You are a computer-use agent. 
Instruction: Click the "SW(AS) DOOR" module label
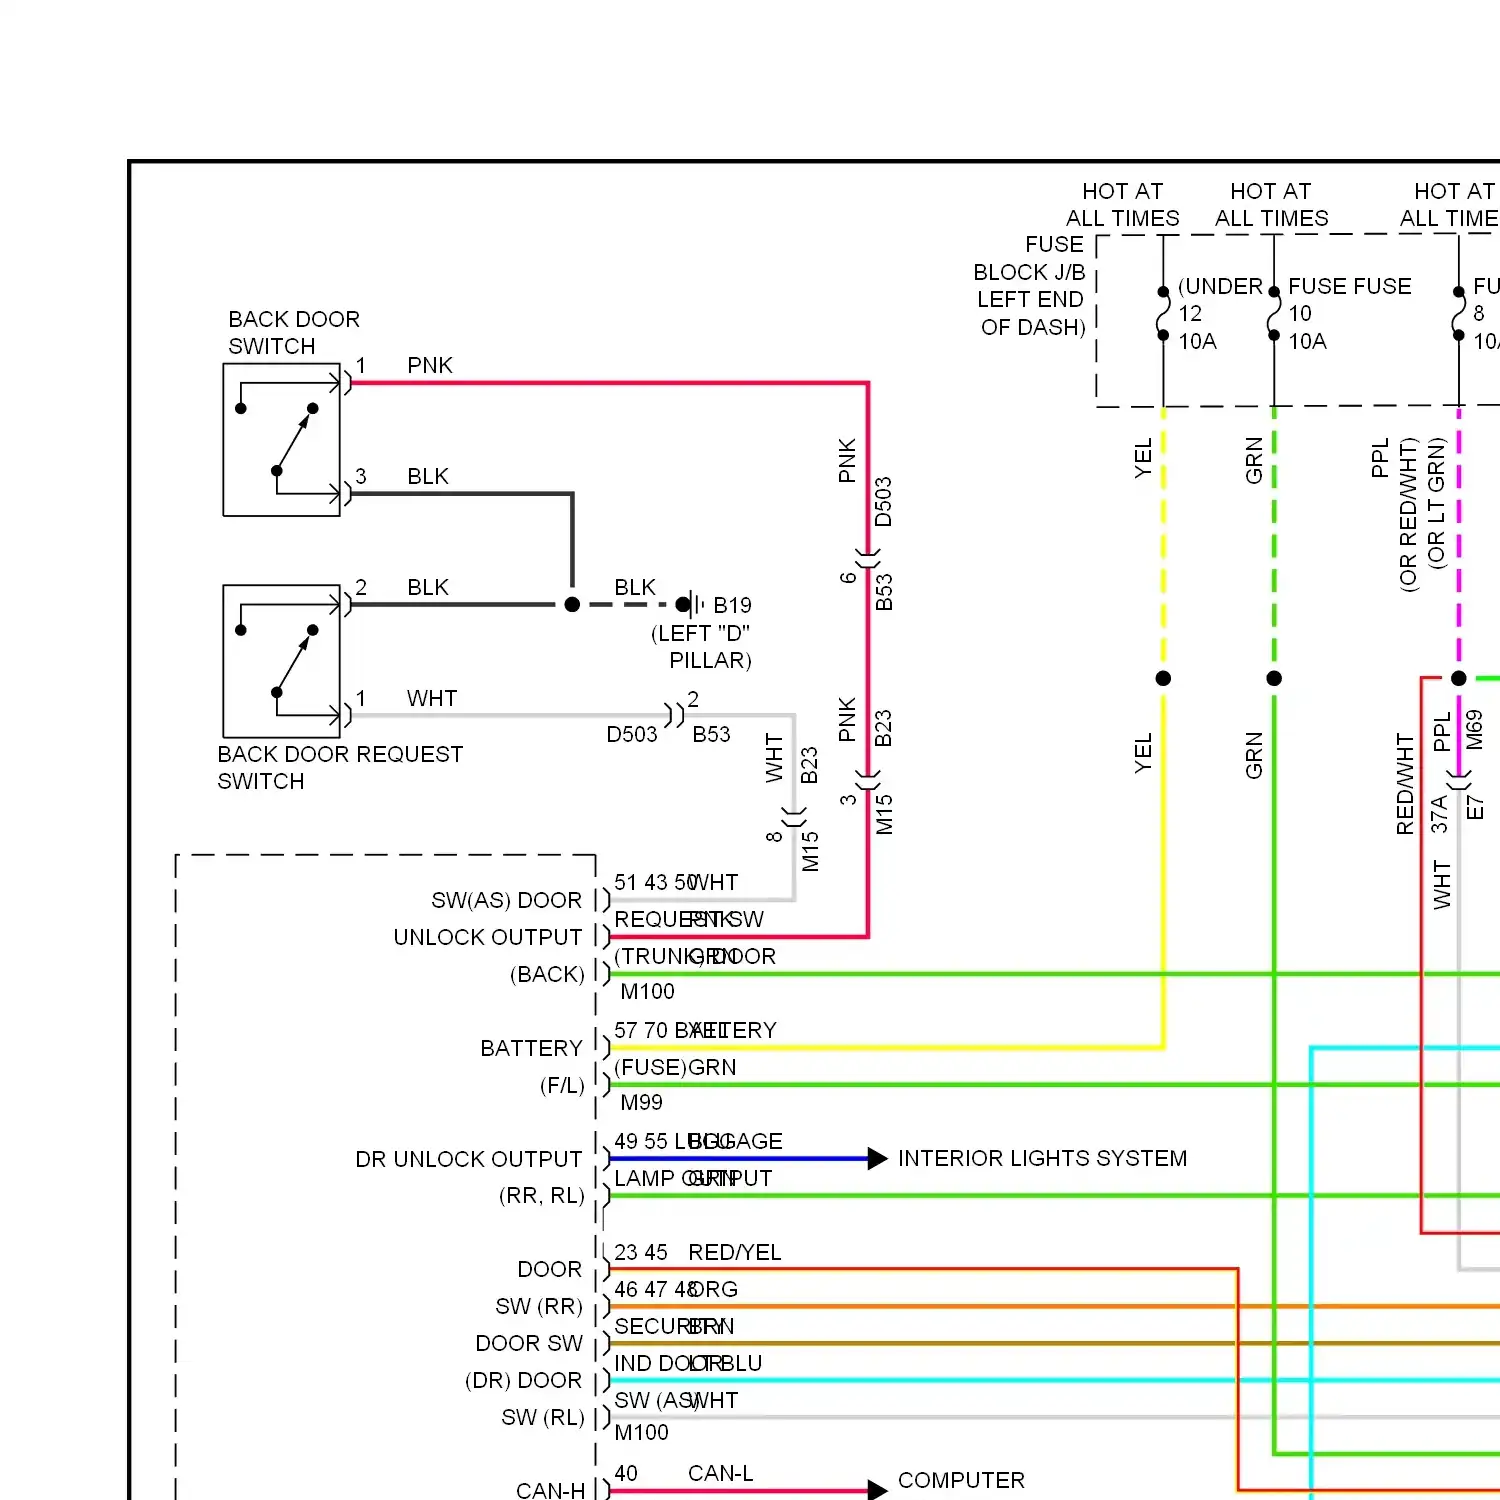507,900
